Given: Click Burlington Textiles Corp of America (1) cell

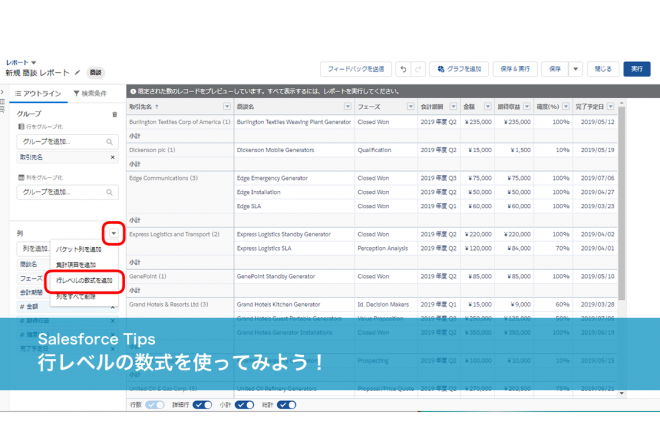Looking at the screenshot, I should [180, 122].
